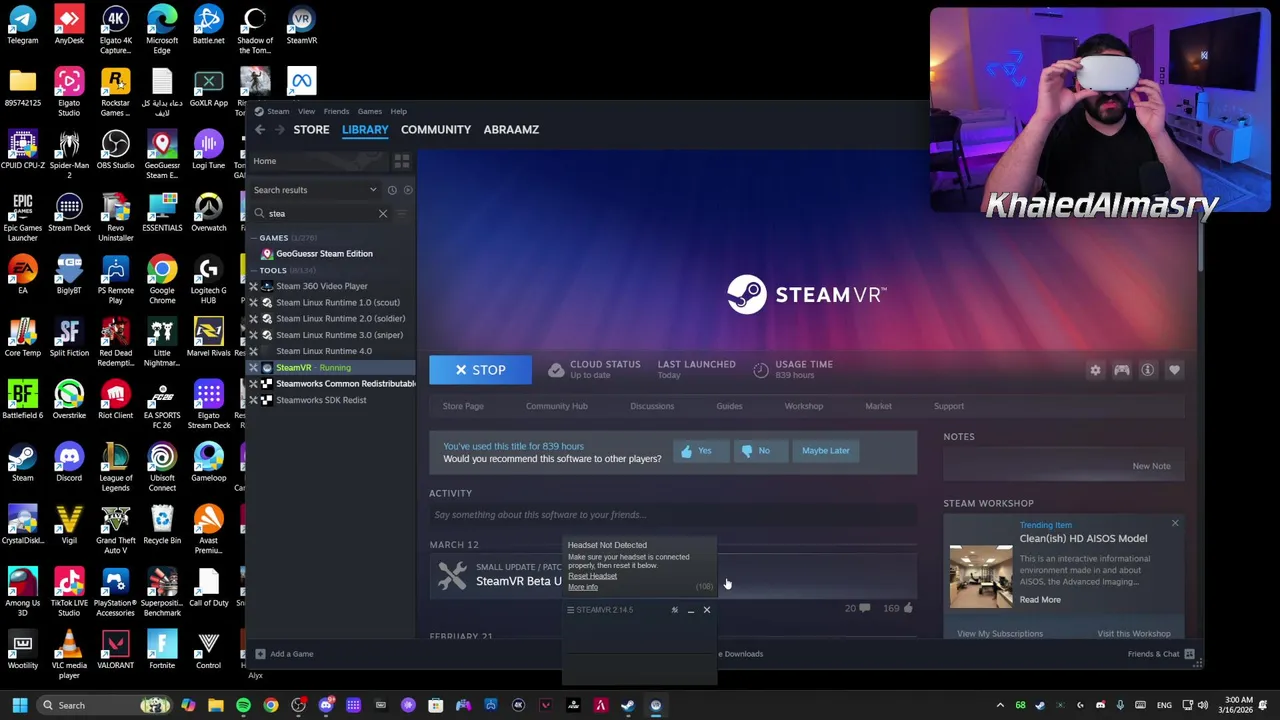Show SteamVR info icon details
The image size is (1280, 720).
pos(1148,370)
